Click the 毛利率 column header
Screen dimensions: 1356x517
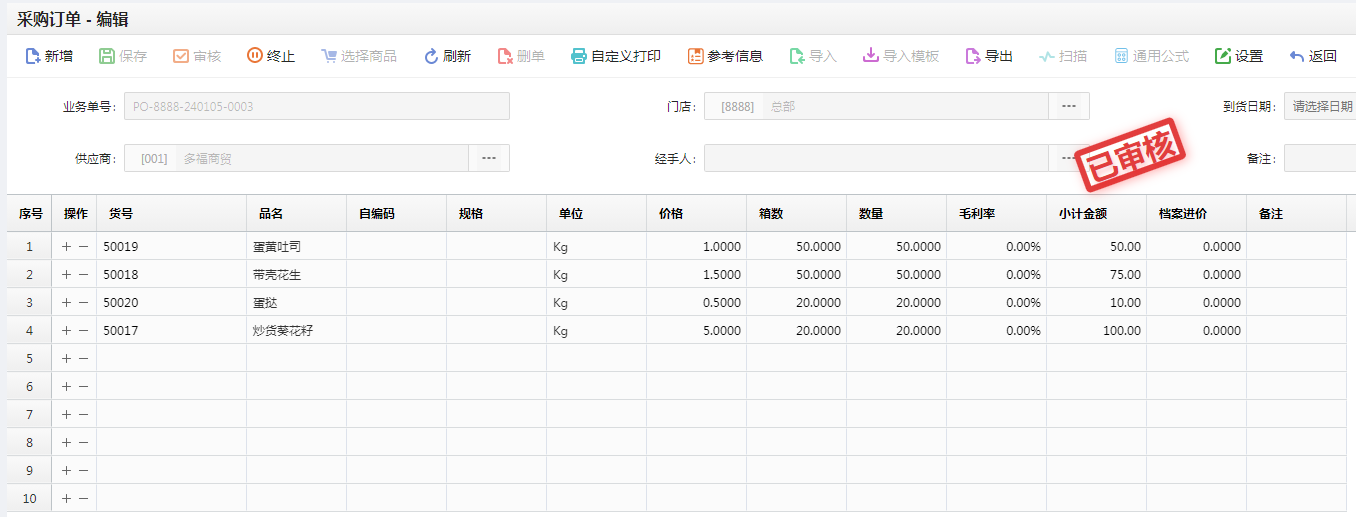997,214
